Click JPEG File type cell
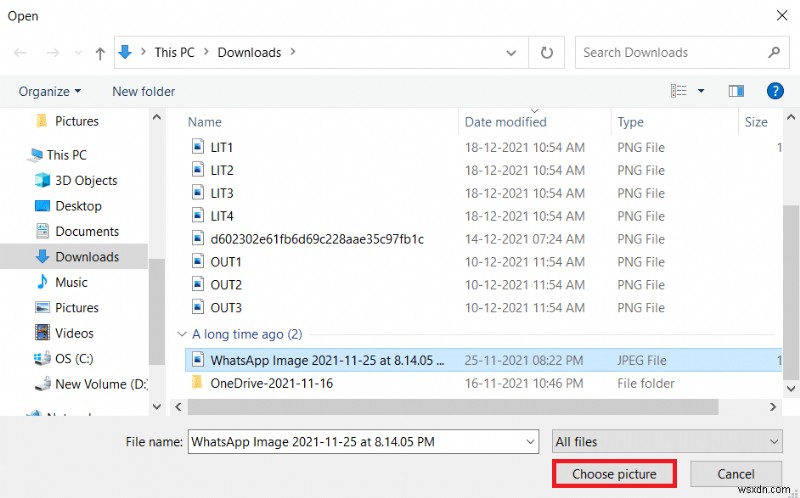Viewport: 800px width, 498px height. coord(642,360)
